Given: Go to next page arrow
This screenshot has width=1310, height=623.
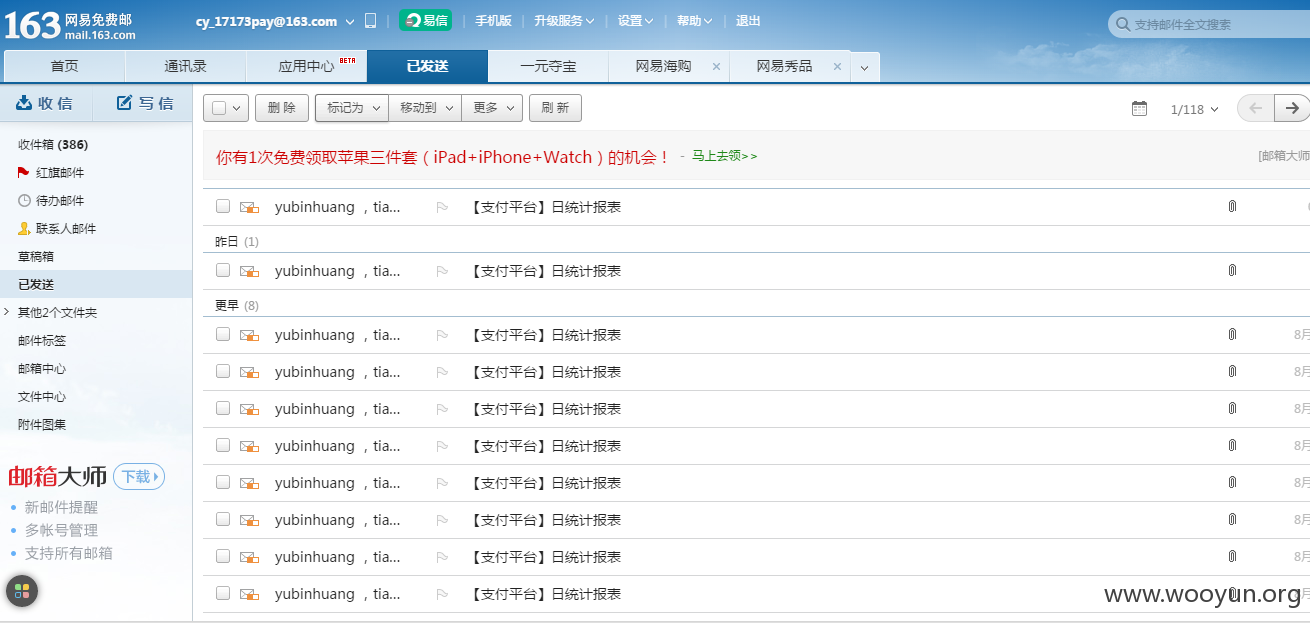Looking at the screenshot, I should click(1292, 108).
